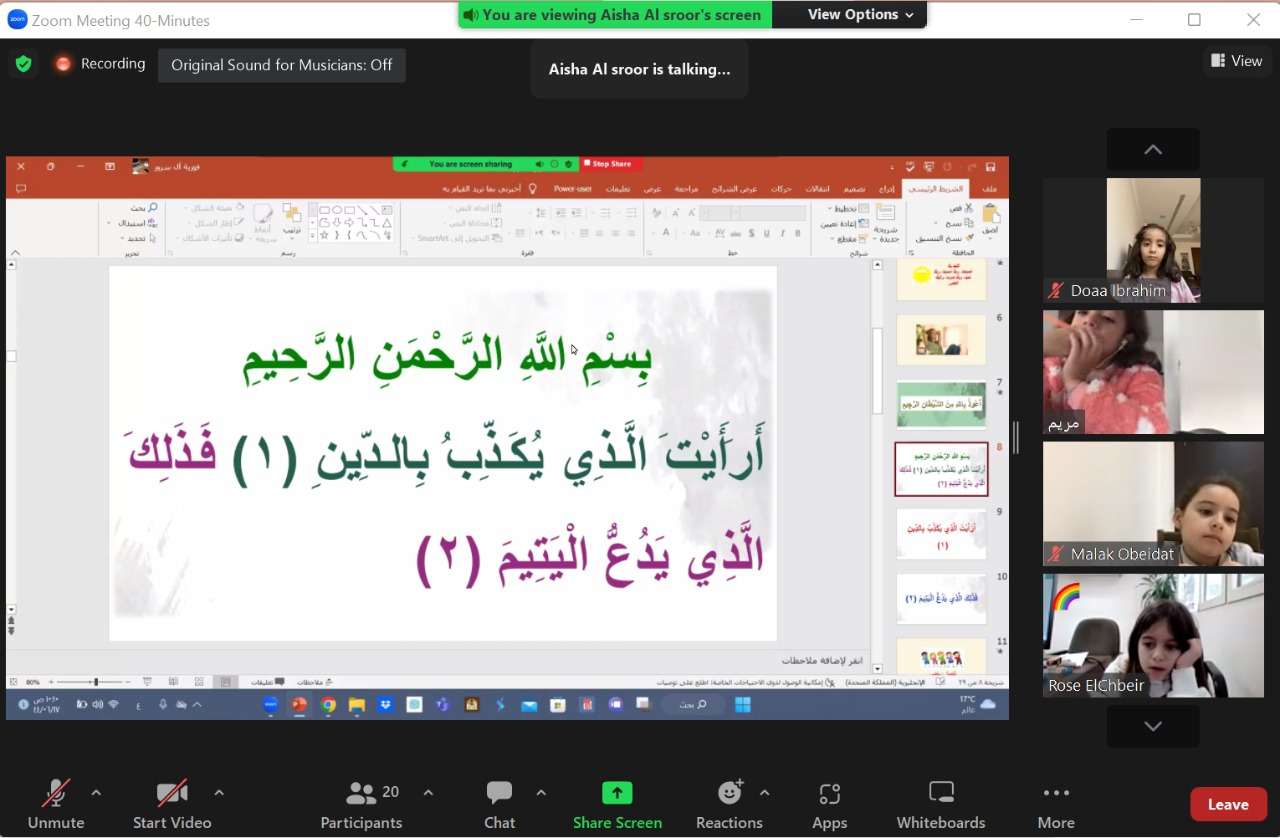Select Malak Obeidat's video tile
This screenshot has width=1280, height=838.
[x=1153, y=504]
